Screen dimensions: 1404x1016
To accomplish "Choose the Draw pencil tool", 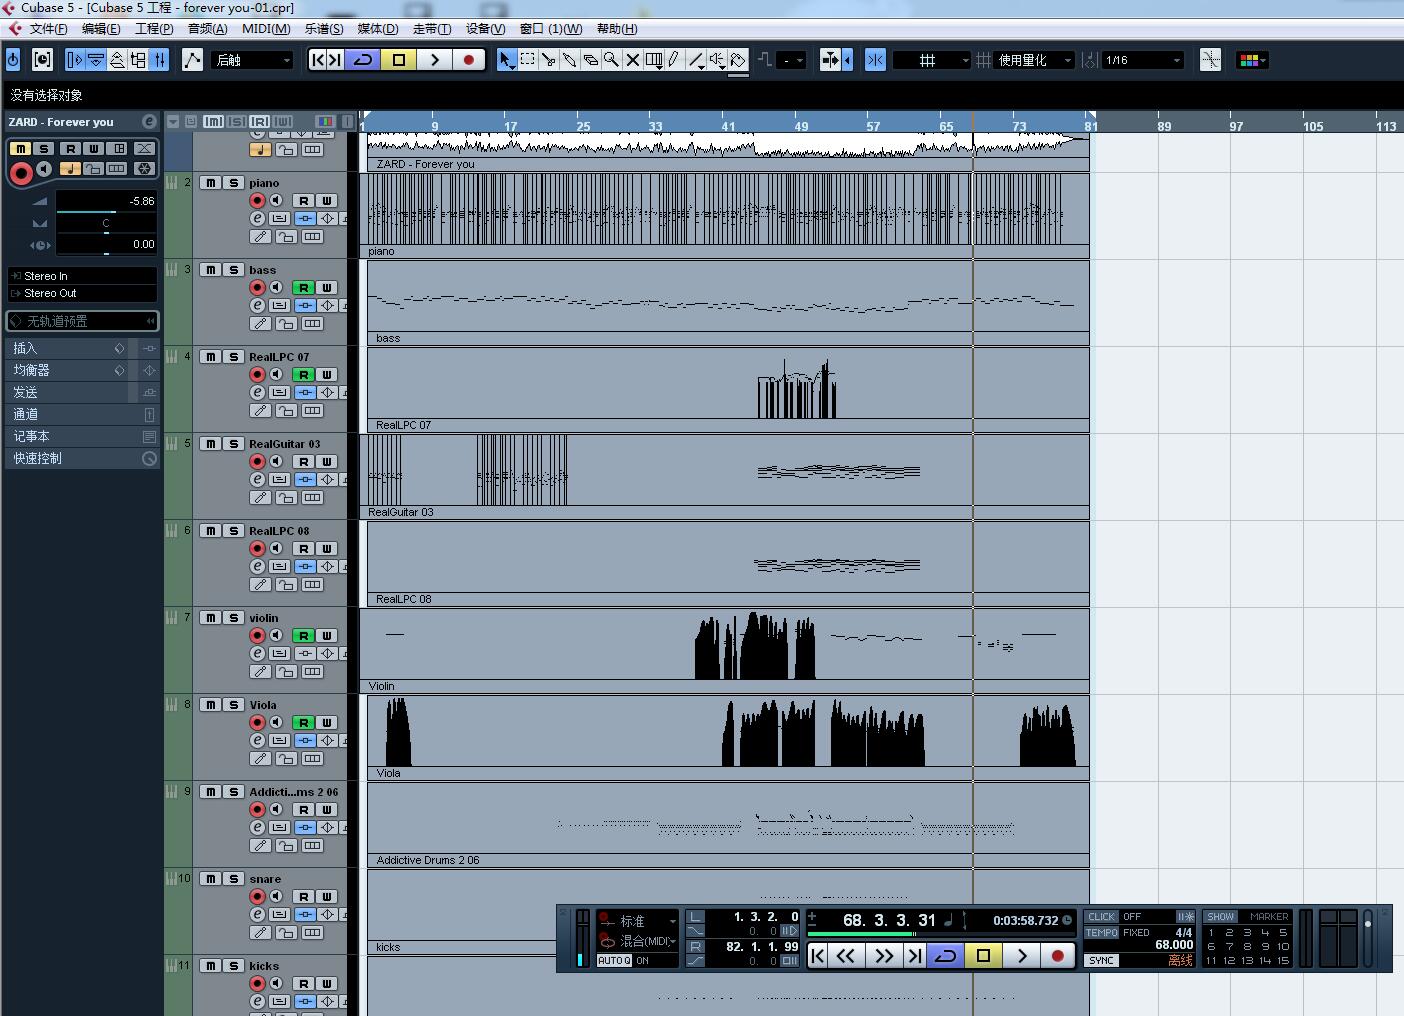I will 675,60.
